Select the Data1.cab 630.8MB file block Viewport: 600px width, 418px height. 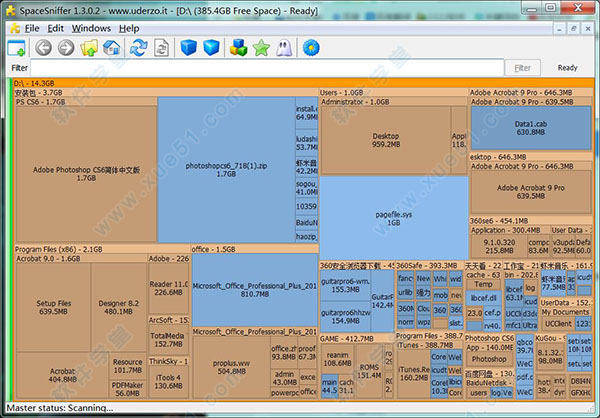pos(531,128)
